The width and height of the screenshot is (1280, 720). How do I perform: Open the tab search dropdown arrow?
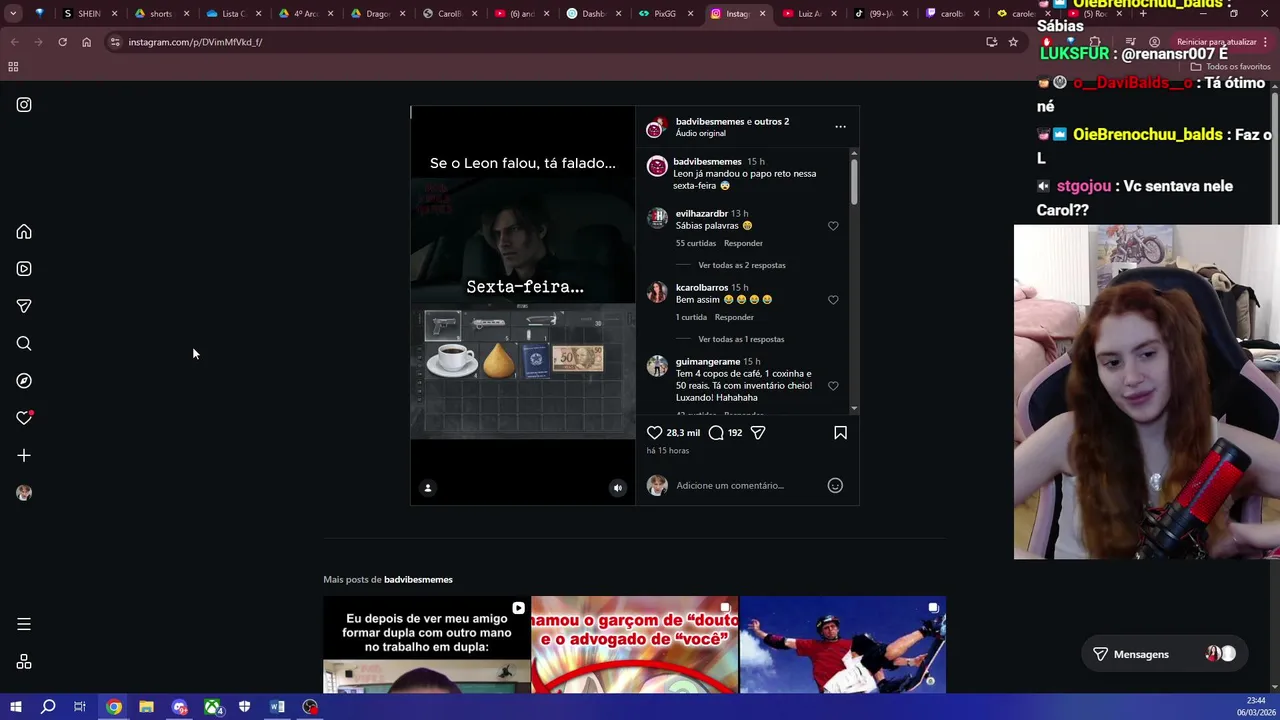[x=13, y=14]
